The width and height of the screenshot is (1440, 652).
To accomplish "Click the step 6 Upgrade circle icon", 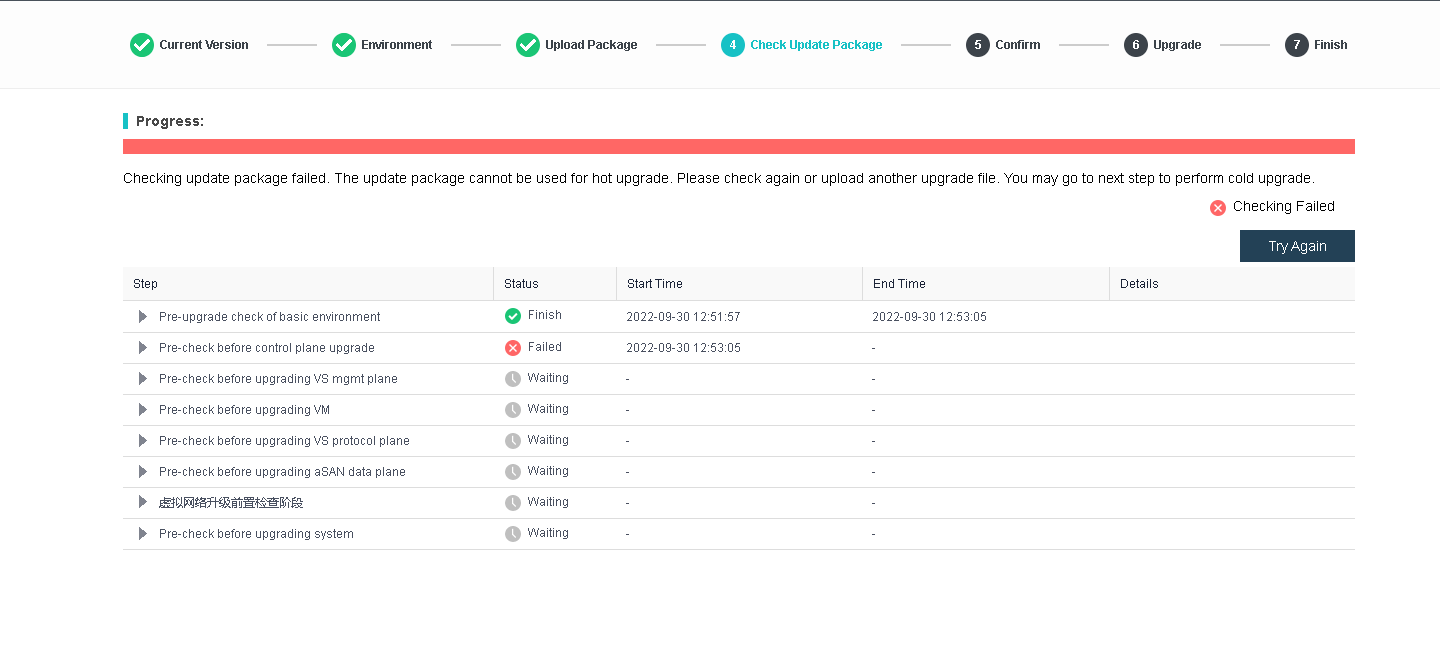I will 1136,45.
